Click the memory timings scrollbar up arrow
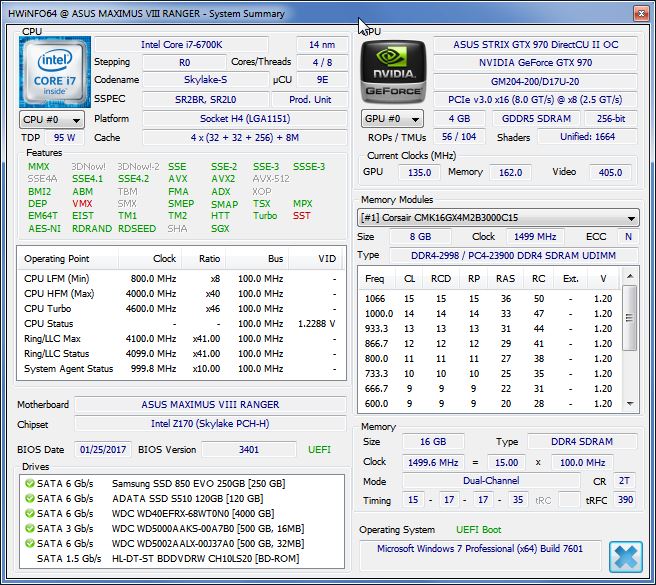Viewport: 656px width, 585px height. tap(630, 276)
